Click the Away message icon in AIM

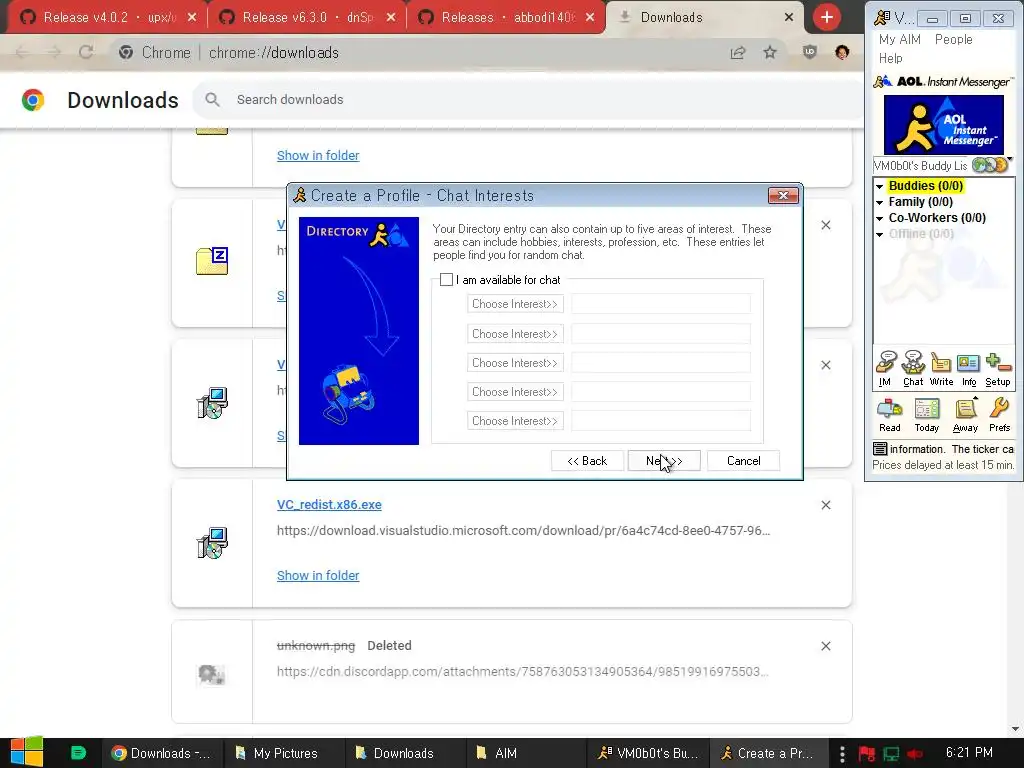[x=965, y=415]
